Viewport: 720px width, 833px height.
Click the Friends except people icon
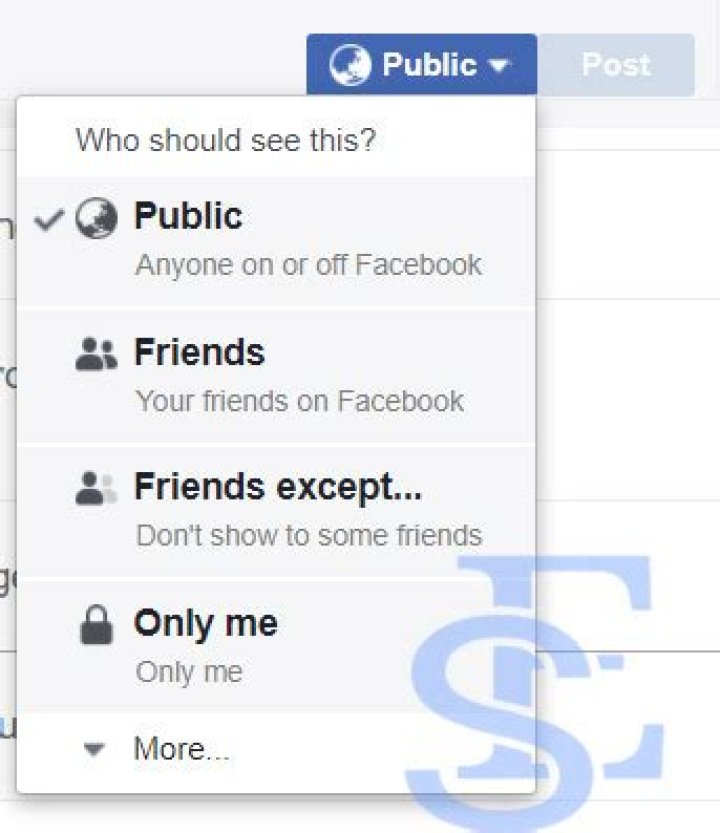point(96,488)
